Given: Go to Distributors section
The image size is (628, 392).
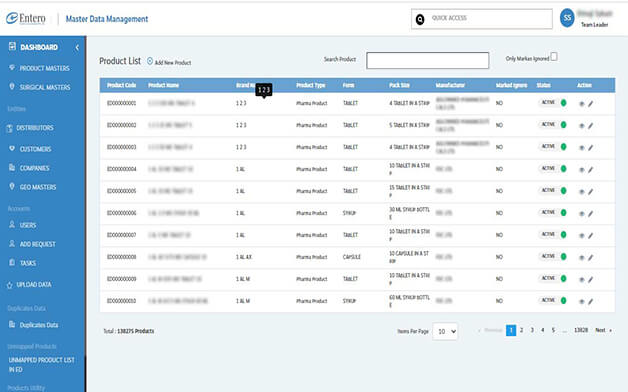Looking at the screenshot, I should point(35,128).
